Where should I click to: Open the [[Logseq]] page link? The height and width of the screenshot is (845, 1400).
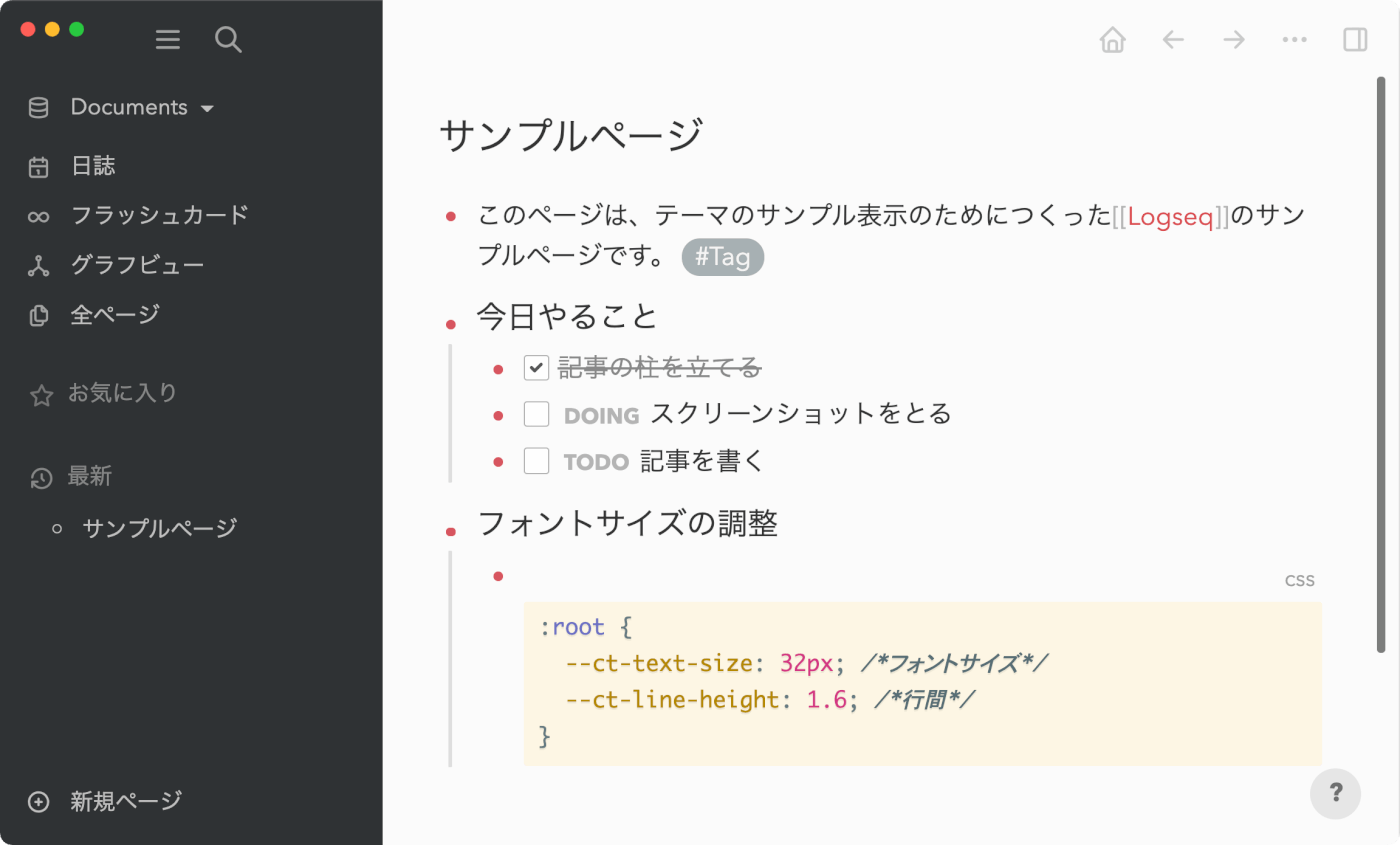[1172, 214]
